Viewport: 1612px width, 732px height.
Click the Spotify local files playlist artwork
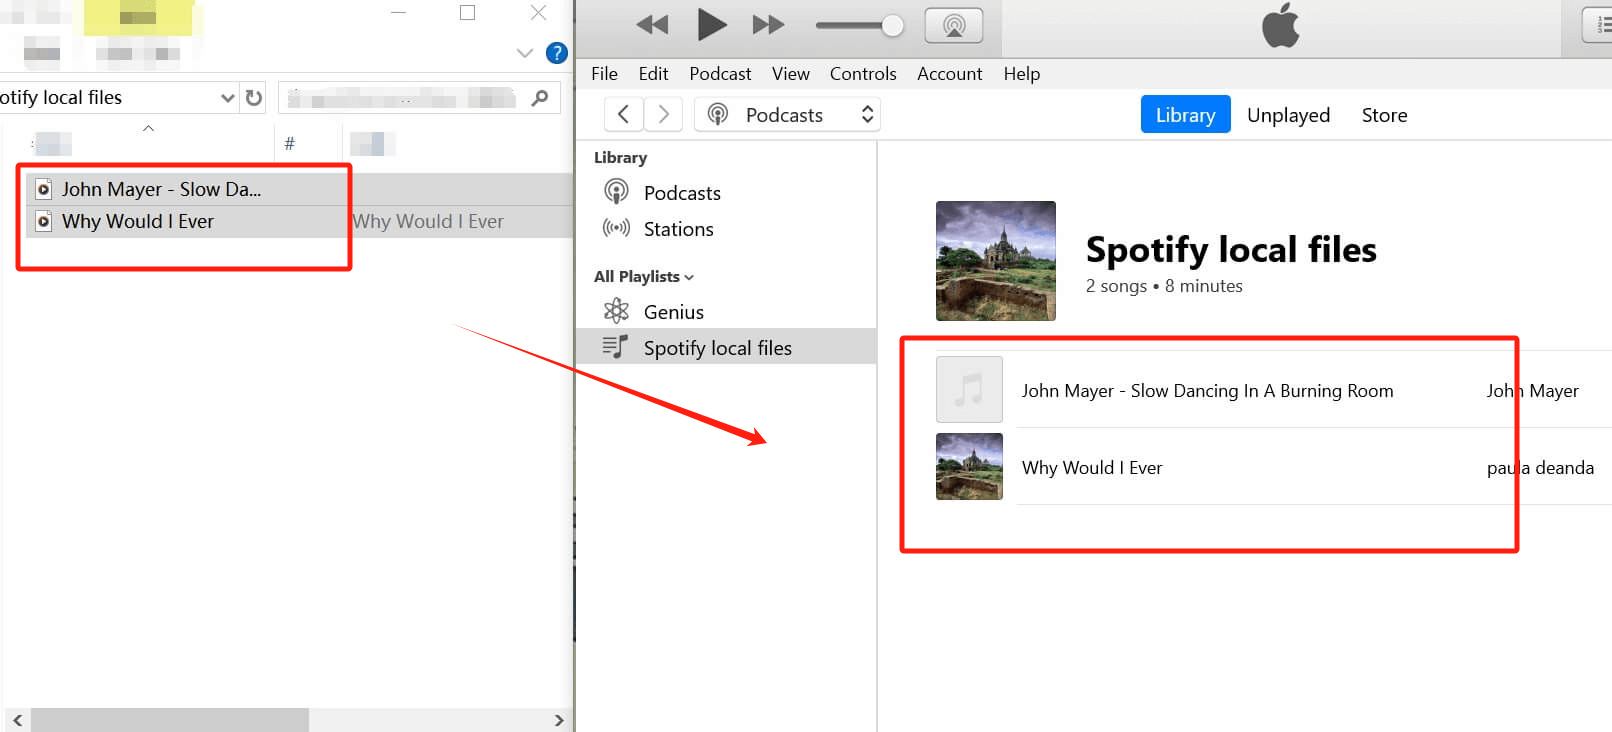995,261
